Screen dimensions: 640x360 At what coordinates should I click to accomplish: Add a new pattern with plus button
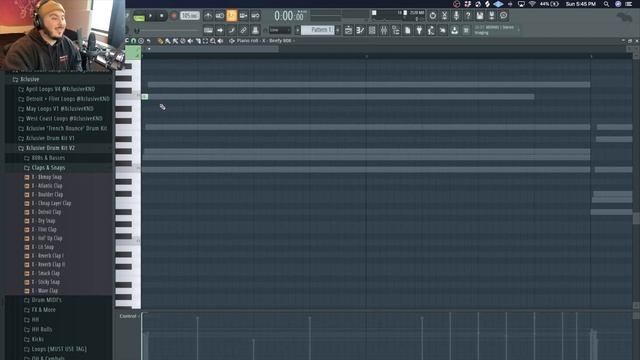[338, 30]
